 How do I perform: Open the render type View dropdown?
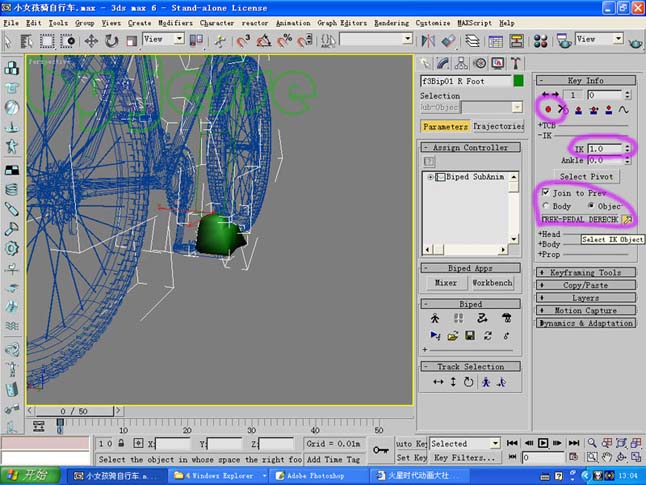pos(599,39)
